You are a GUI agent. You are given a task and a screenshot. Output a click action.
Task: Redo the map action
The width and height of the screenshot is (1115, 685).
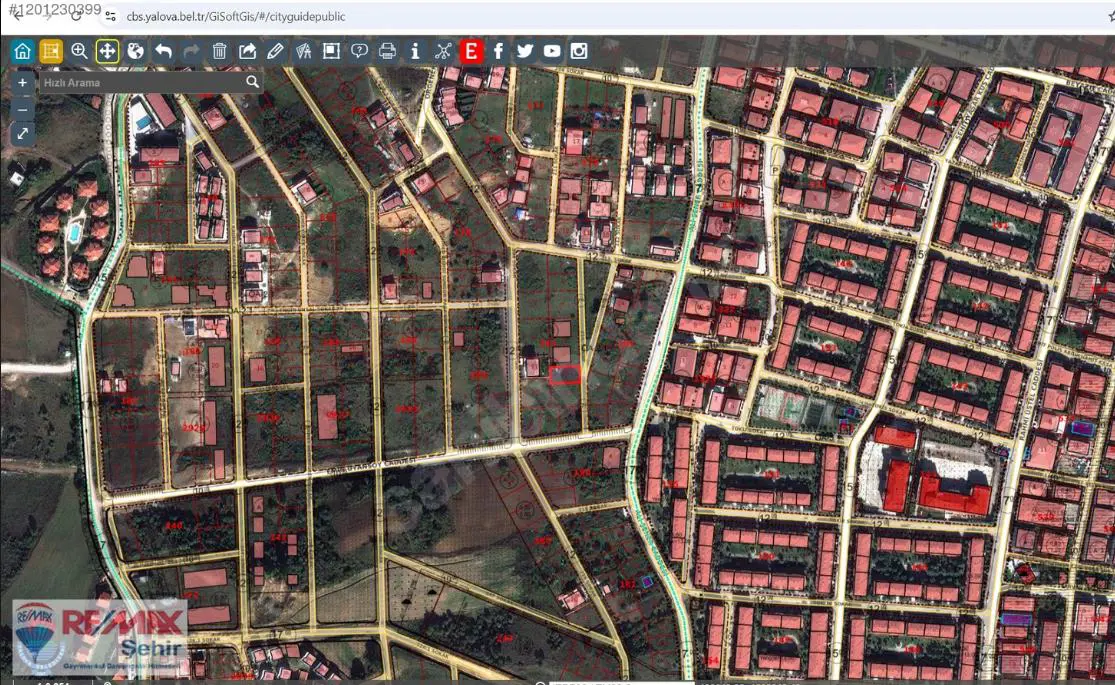[x=191, y=51]
